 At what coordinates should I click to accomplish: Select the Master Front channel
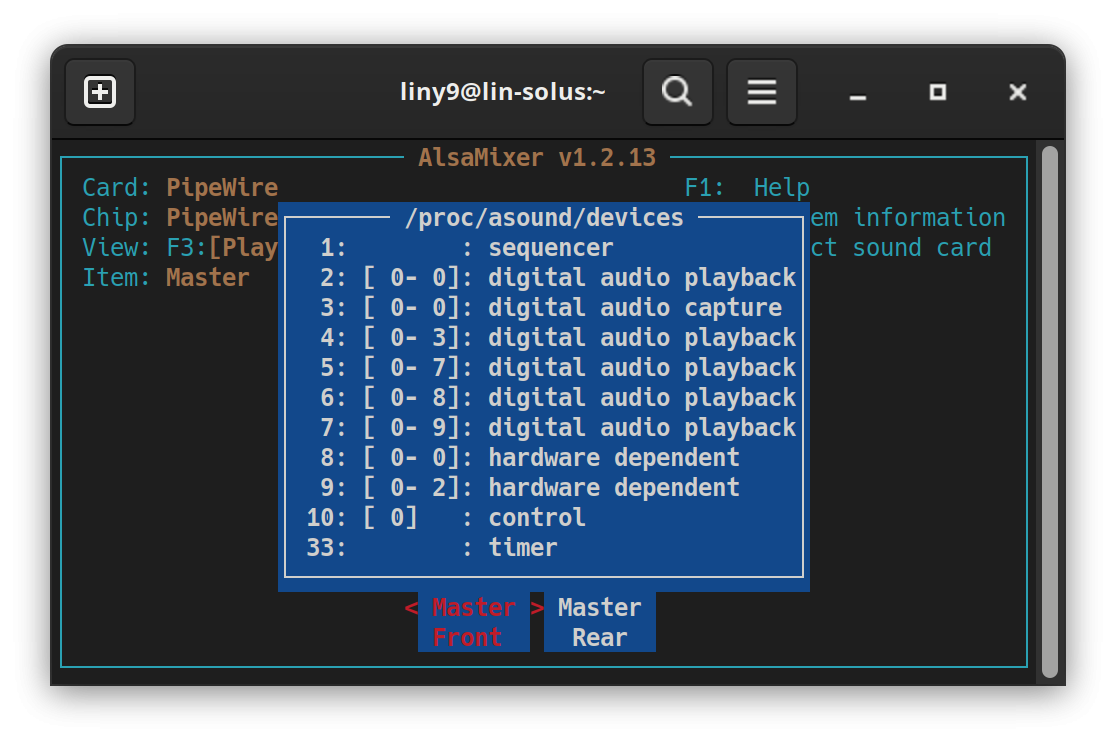pyautogui.click(x=474, y=622)
